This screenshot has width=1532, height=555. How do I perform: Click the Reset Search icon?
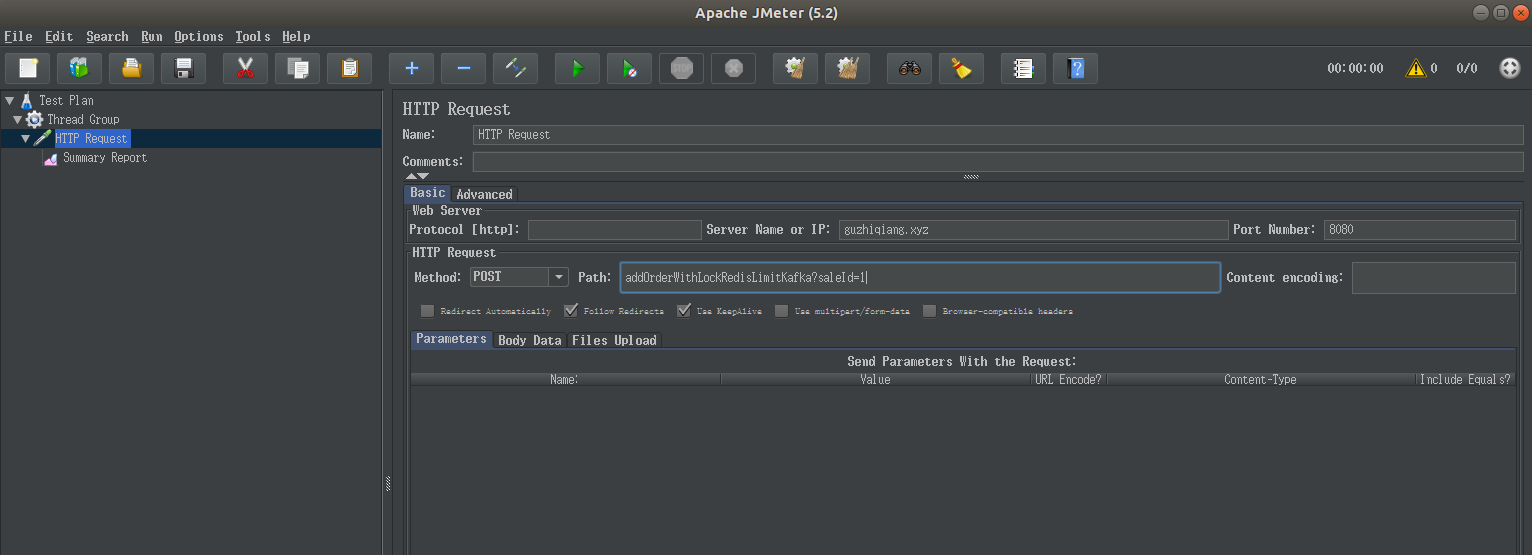[961, 68]
